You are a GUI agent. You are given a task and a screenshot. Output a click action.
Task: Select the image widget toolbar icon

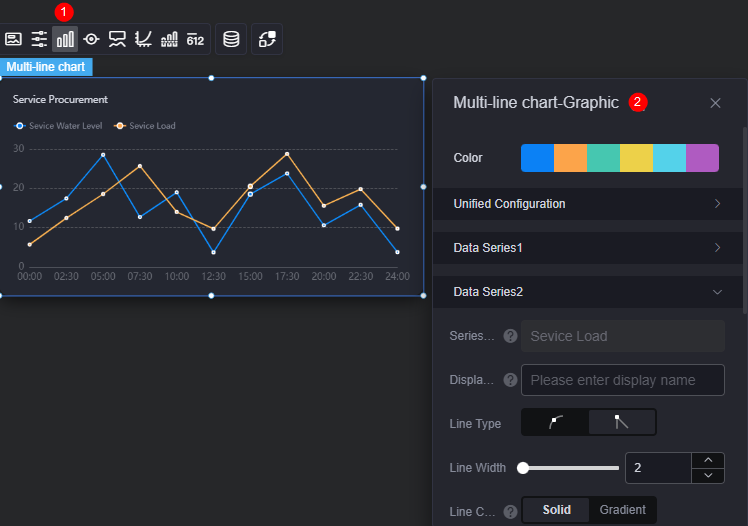(13, 39)
